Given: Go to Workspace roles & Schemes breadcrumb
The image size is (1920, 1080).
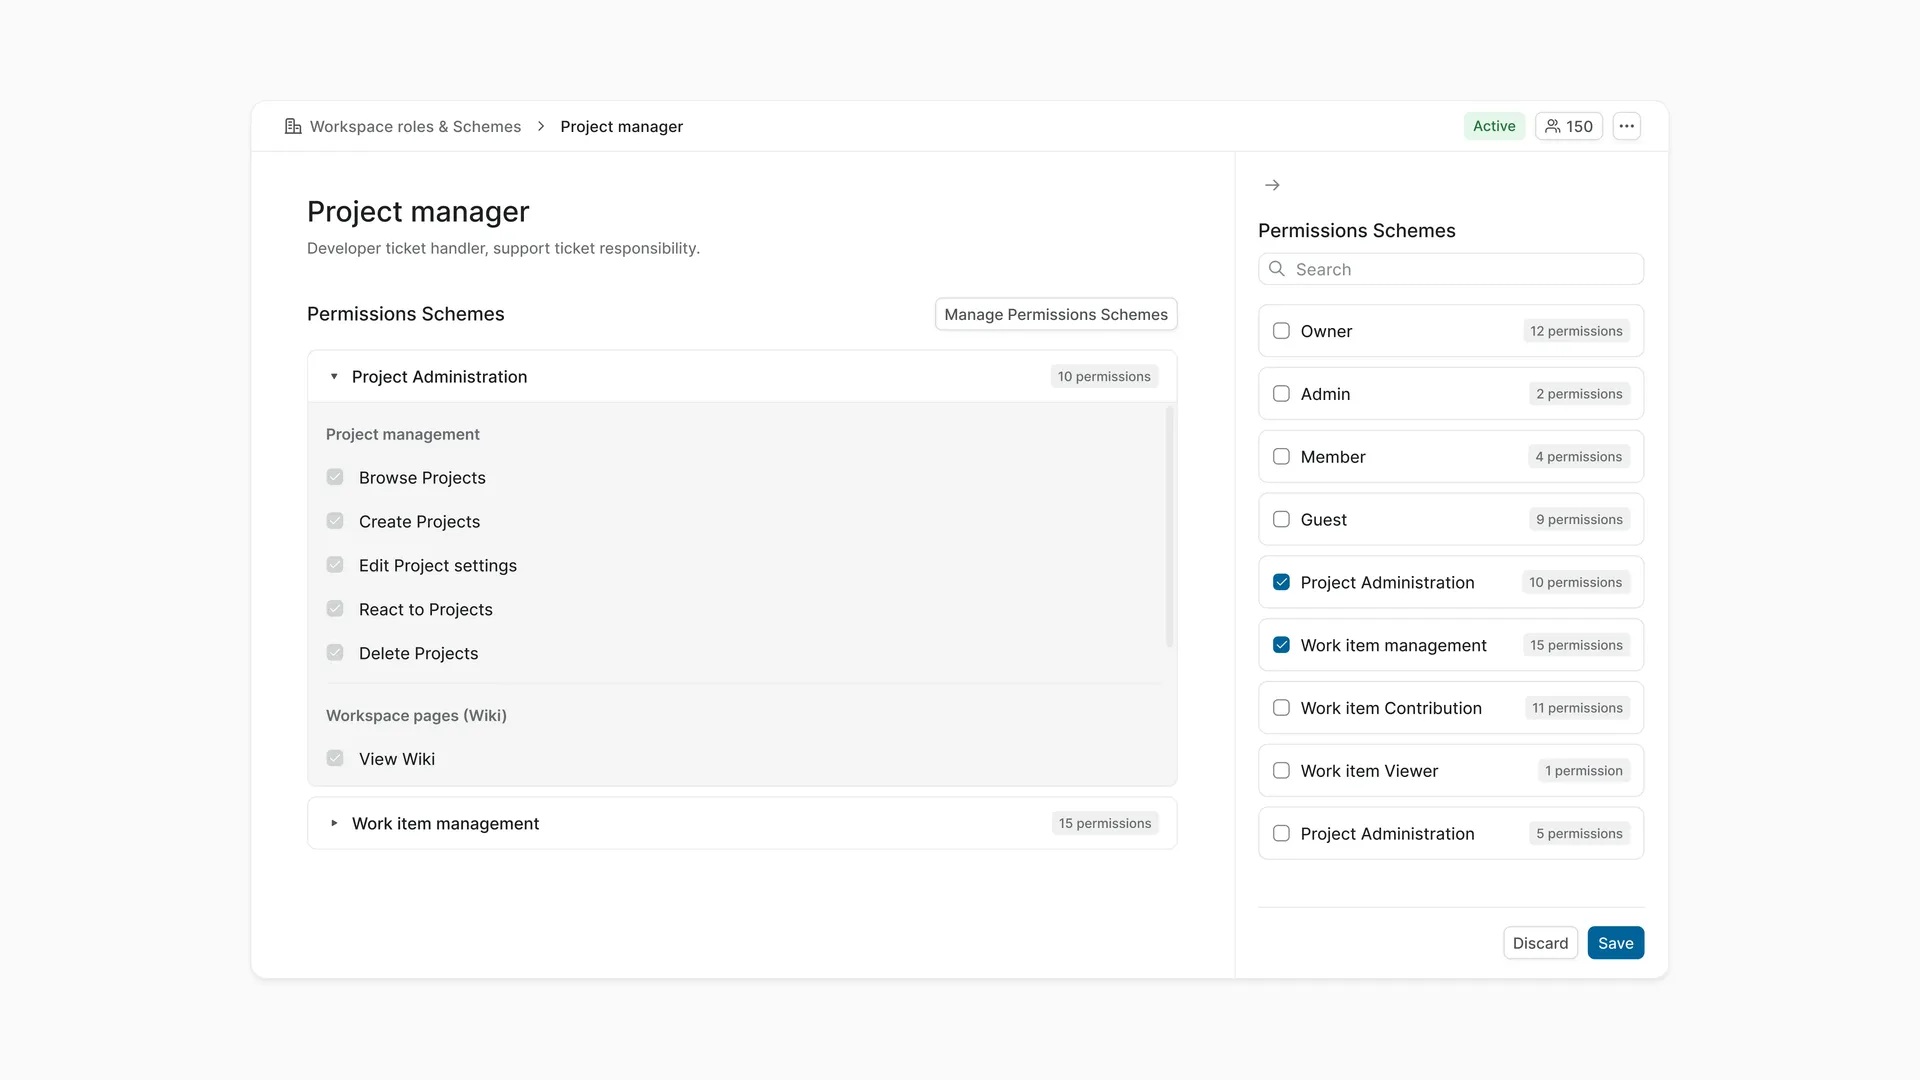Looking at the screenshot, I should click(x=415, y=126).
